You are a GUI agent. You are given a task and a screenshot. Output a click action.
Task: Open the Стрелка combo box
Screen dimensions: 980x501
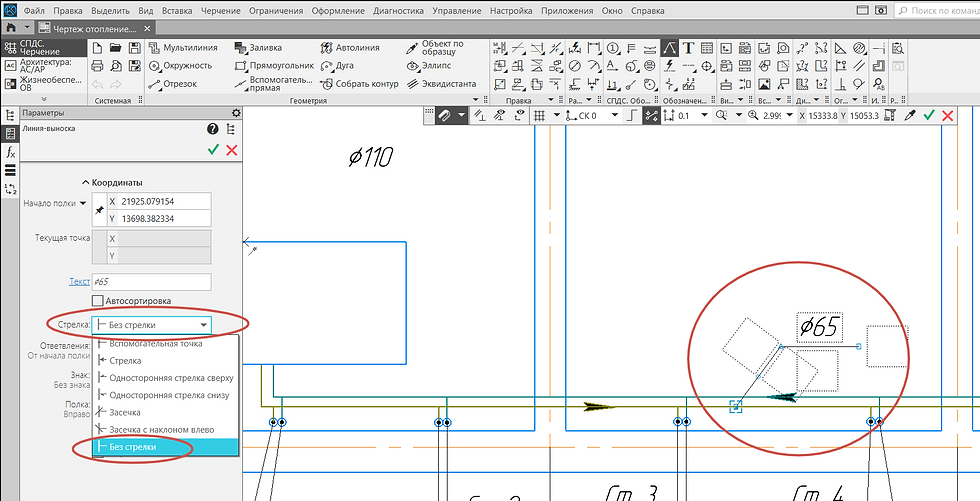click(152, 325)
